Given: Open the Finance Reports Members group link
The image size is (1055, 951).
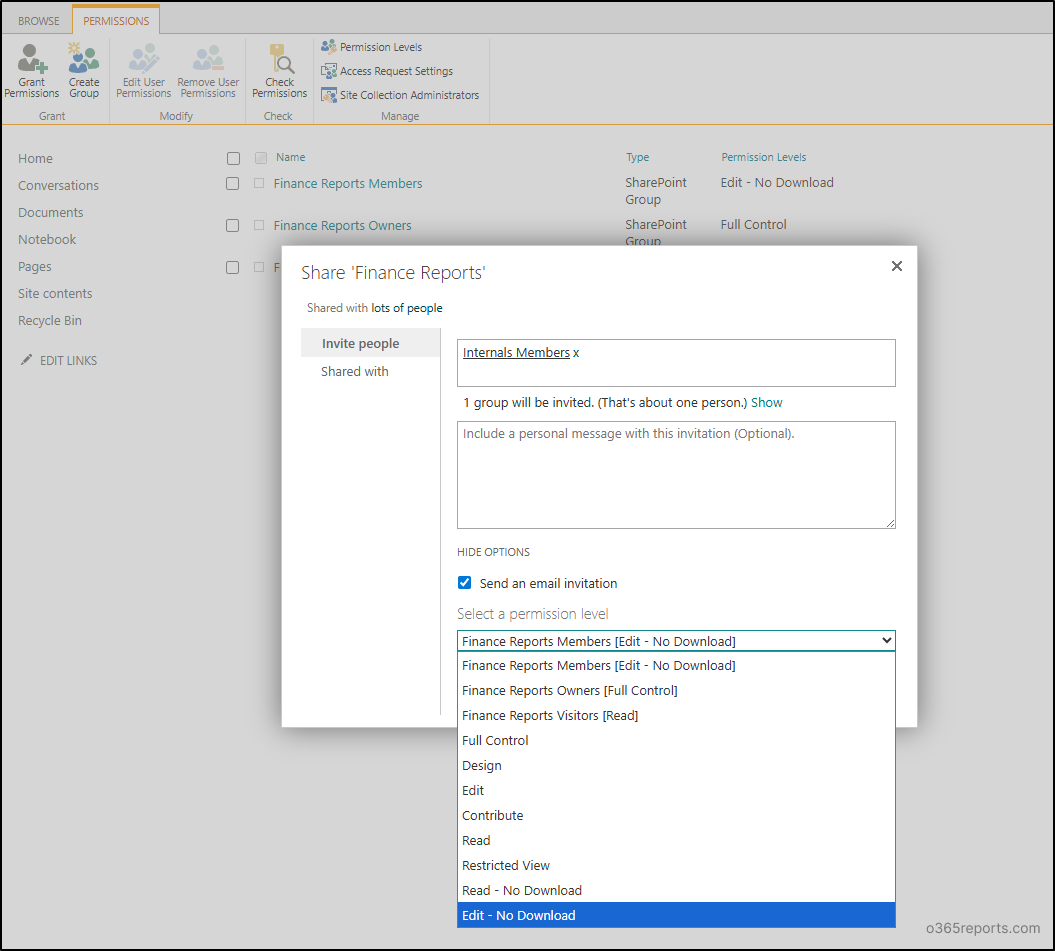Looking at the screenshot, I should (x=348, y=183).
